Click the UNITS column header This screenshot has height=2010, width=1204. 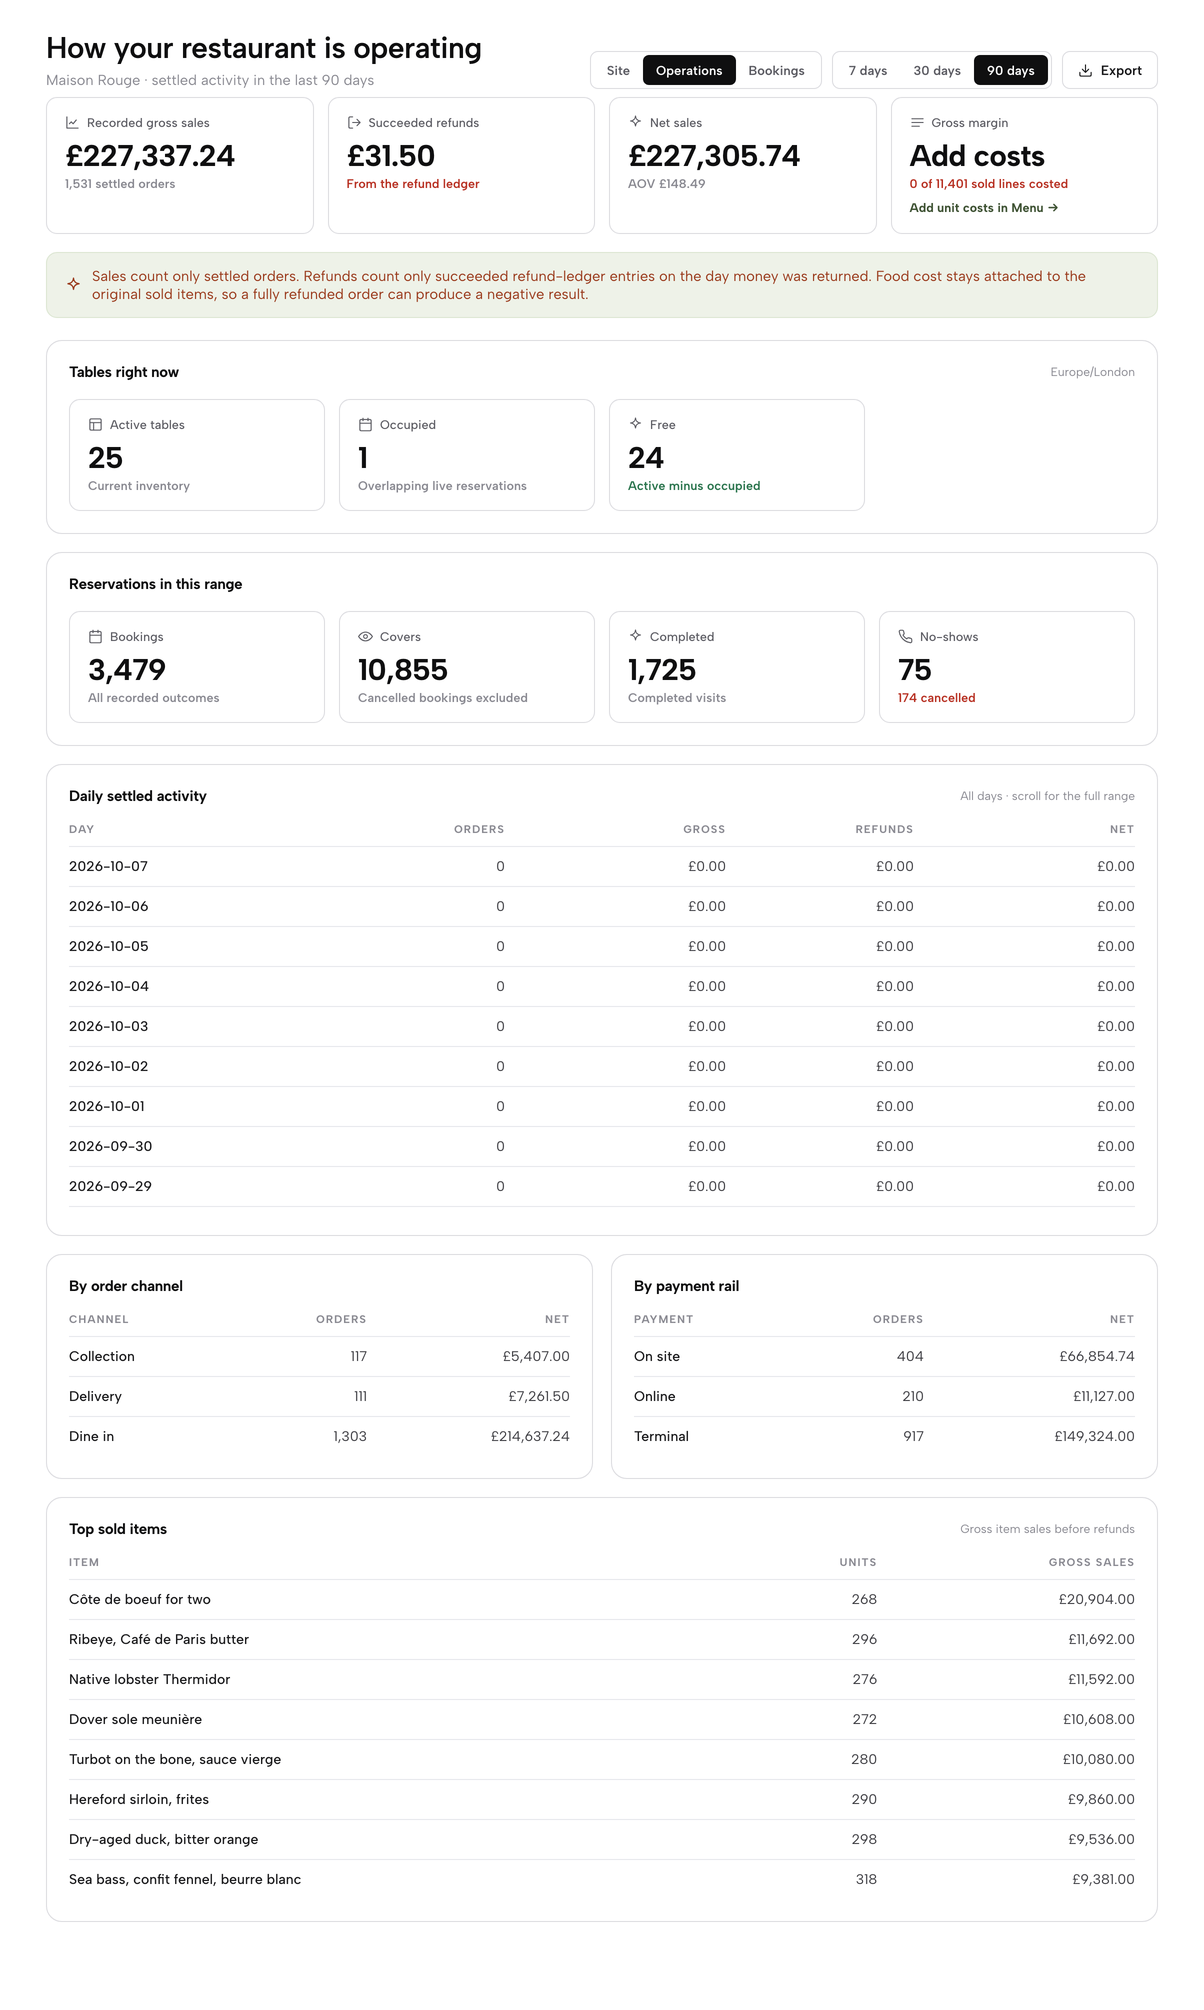coord(858,1563)
